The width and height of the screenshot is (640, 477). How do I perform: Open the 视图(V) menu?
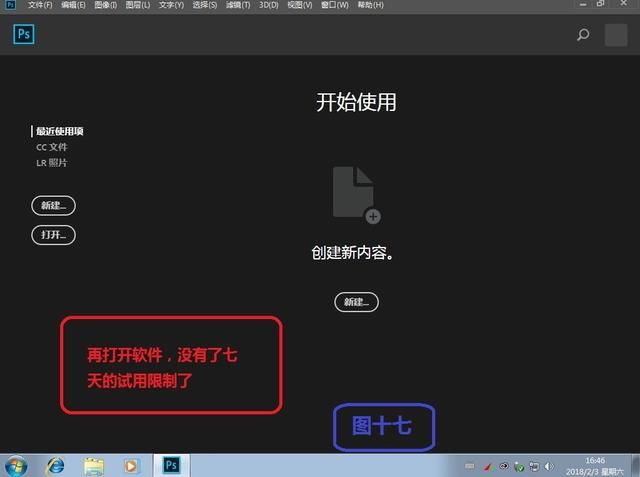tap(300, 5)
